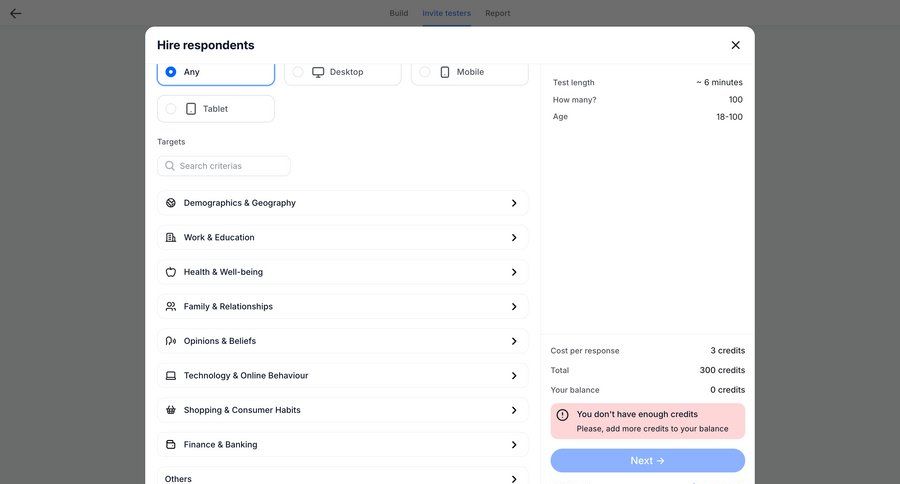Viewport: 900px width, 484px height.
Task: Click the globe icon beside Demographics & Geography
Action: point(171,203)
